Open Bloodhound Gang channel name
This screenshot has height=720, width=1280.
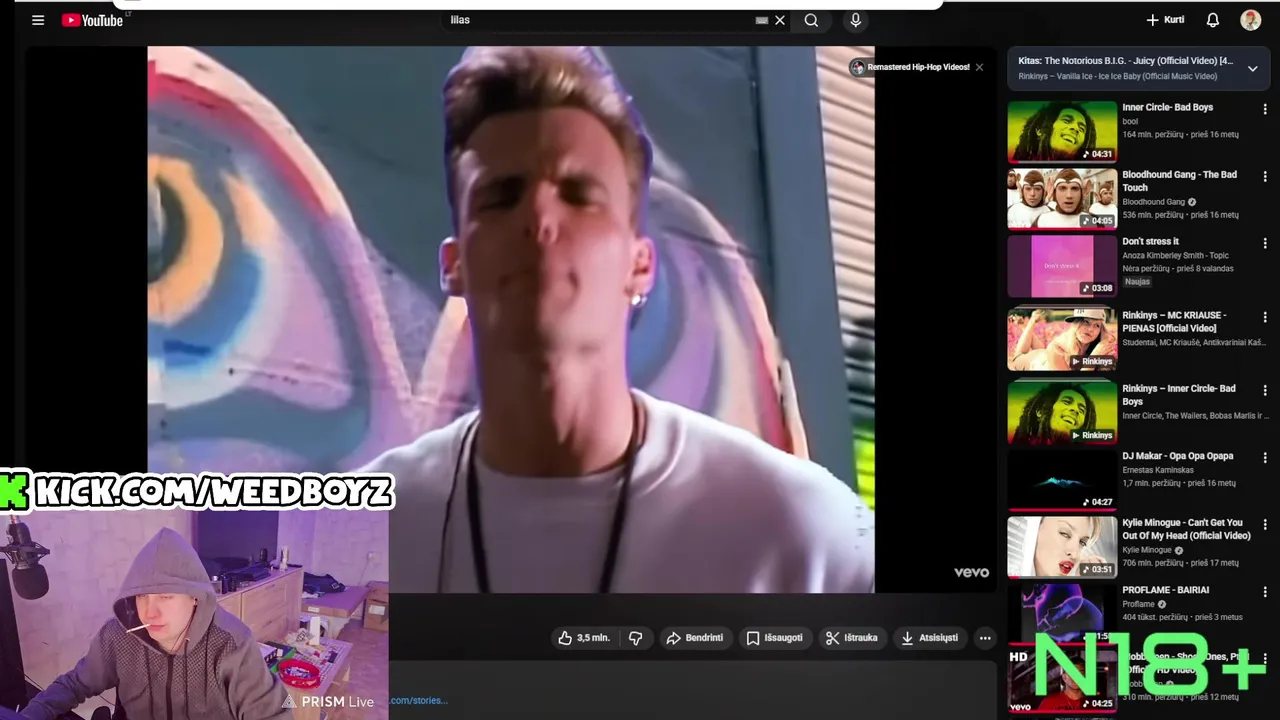tap(1153, 202)
